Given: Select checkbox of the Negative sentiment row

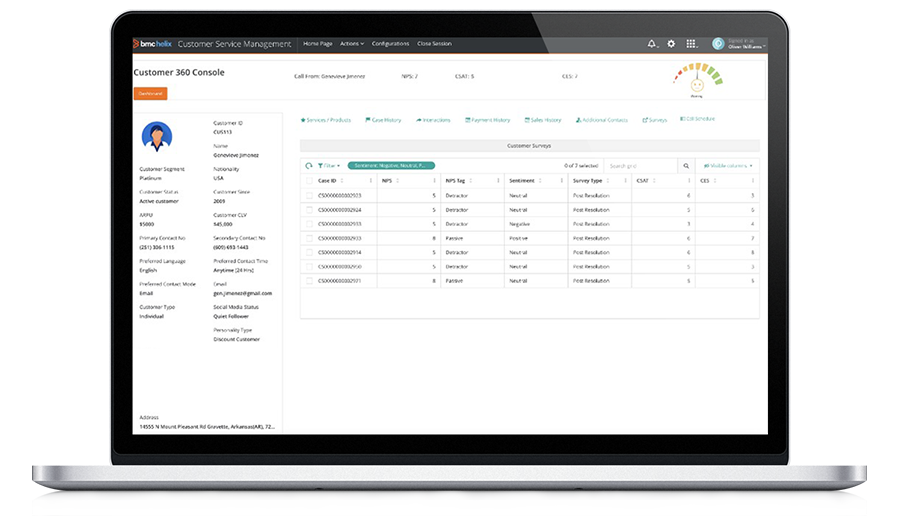Looking at the screenshot, I should coord(309,224).
